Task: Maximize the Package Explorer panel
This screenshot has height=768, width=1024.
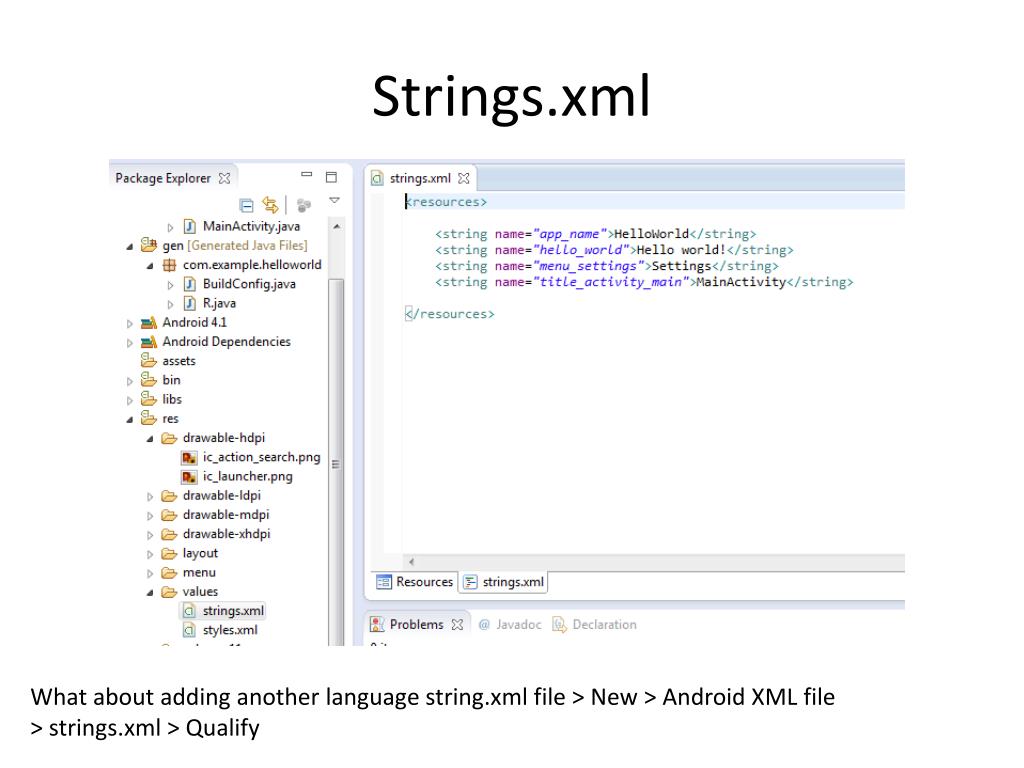Action: tap(331, 177)
